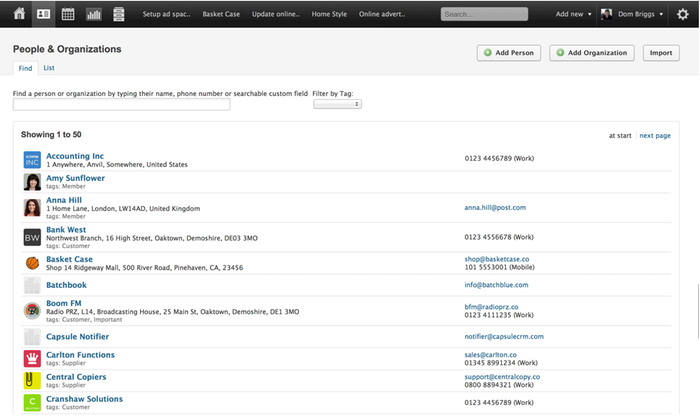Click green plus on Add Person

pyautogui.click(x=488, y=53)
